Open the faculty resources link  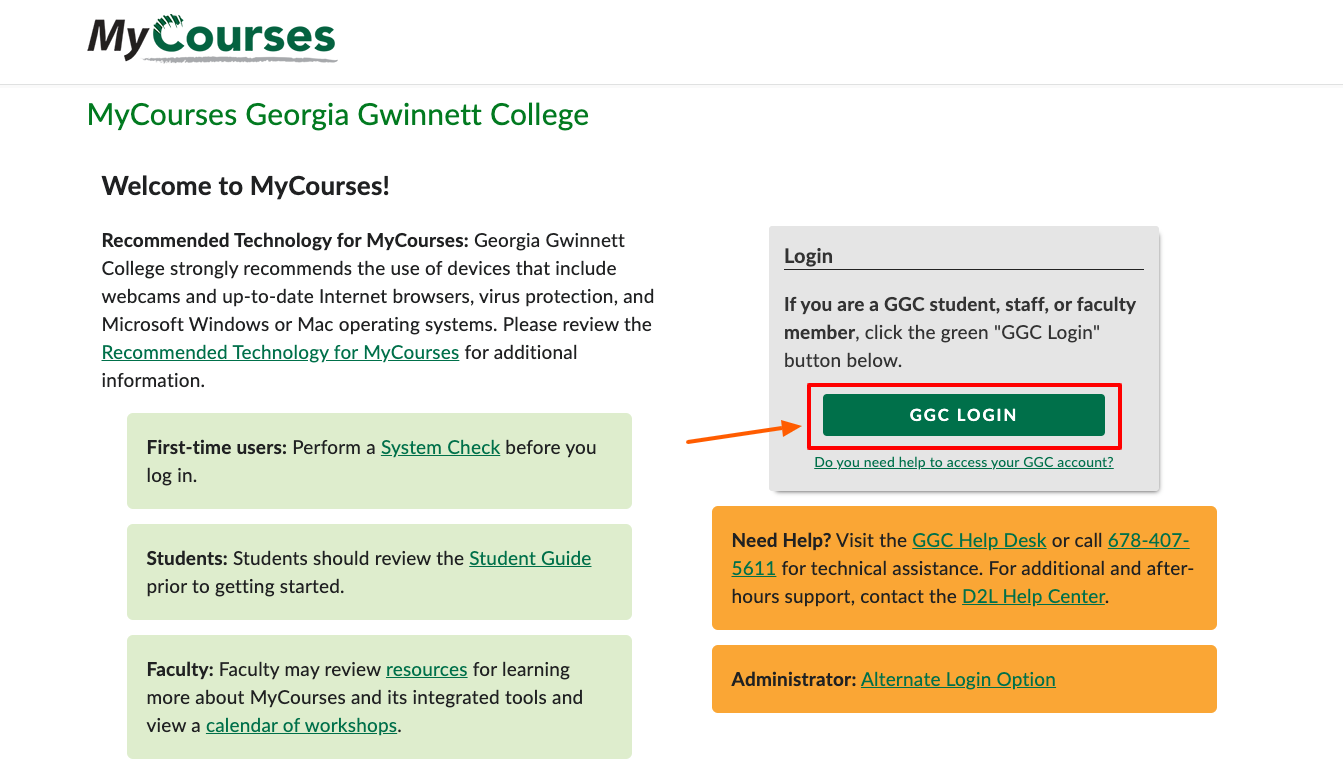427,670
